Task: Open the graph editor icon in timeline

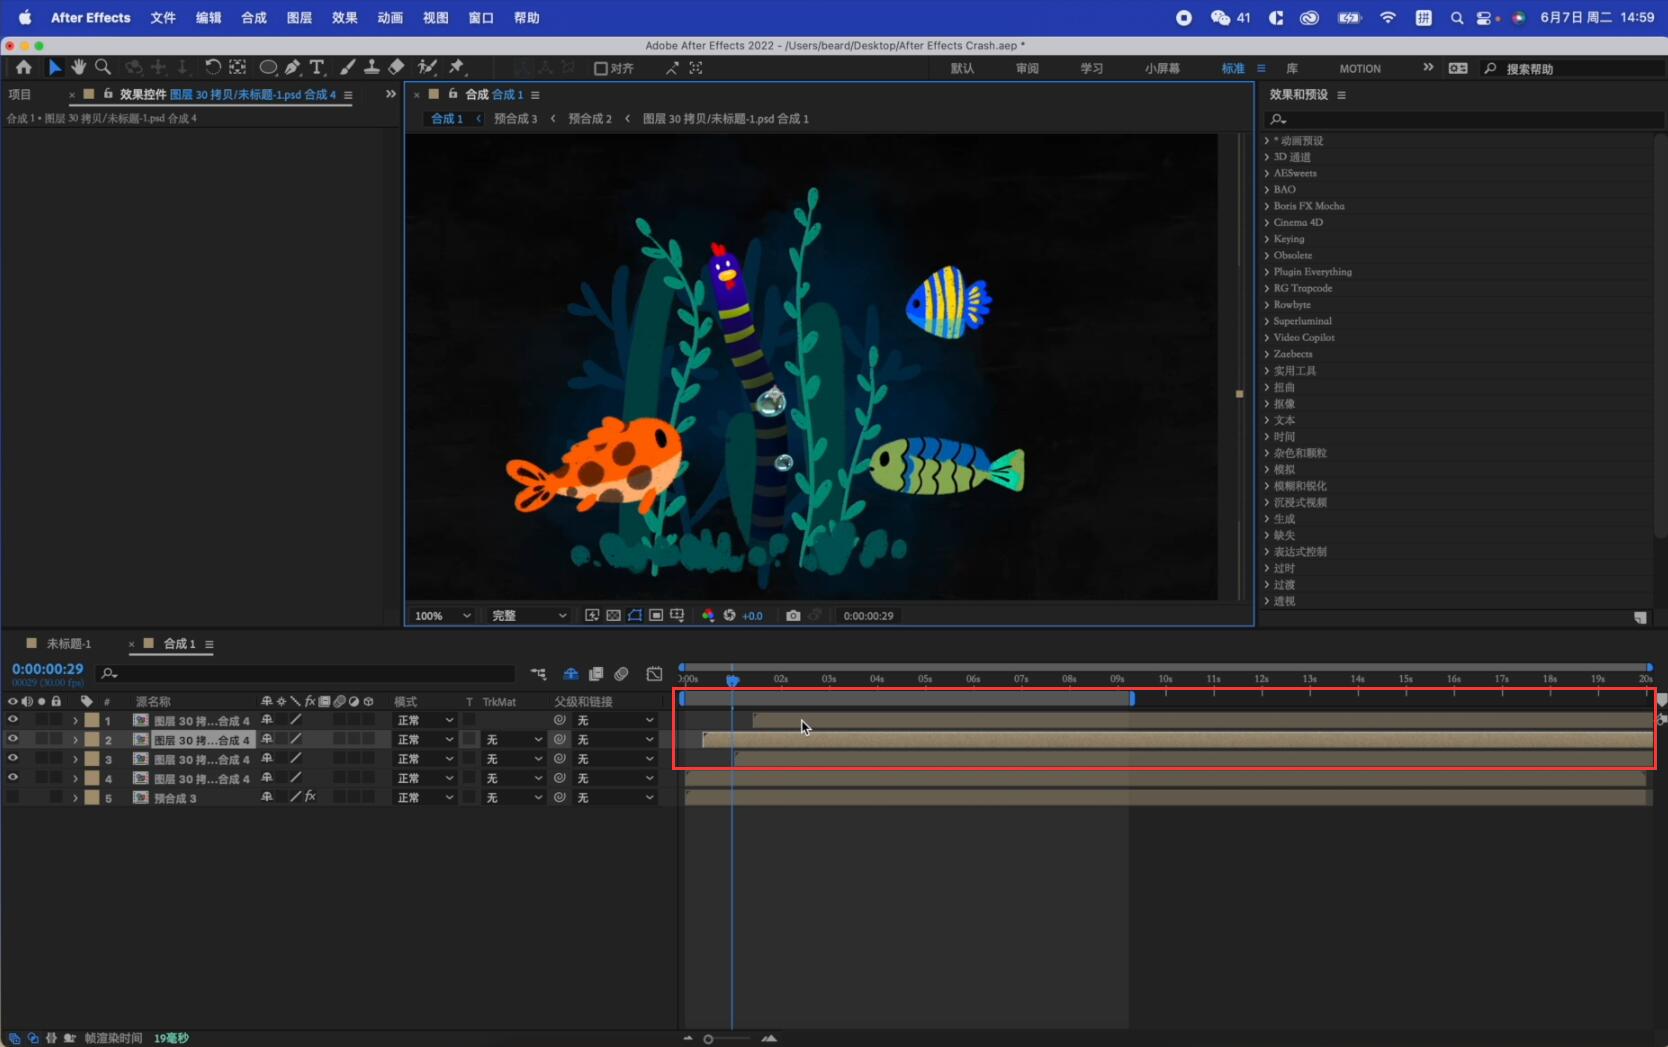Action: click(x=654, y=674)
